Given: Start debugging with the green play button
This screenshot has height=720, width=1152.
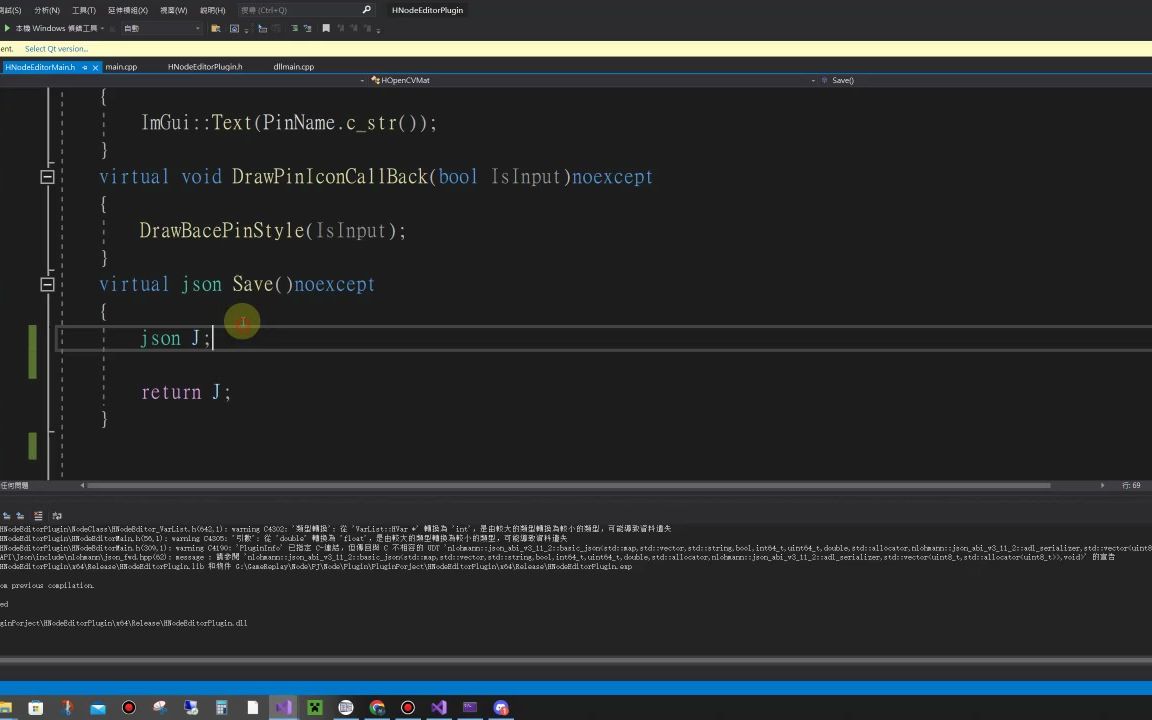Looking at the screenshot, I should [7, 28].
